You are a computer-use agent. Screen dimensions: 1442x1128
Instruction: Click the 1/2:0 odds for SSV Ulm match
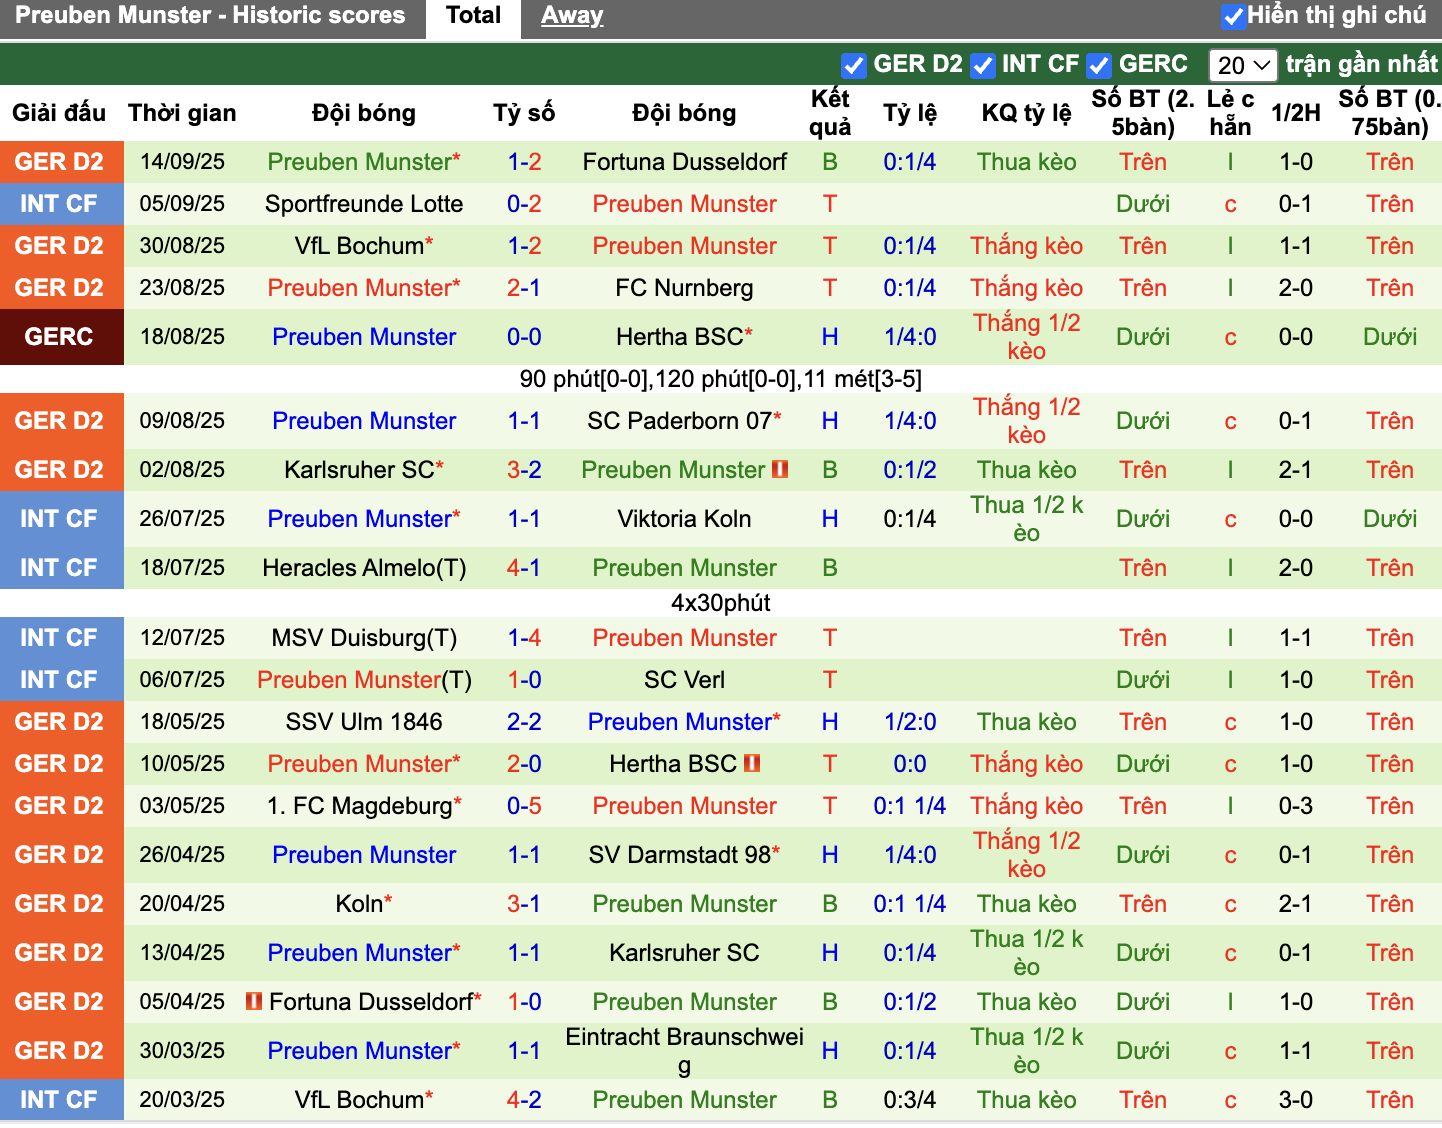[x=910, y=722]
